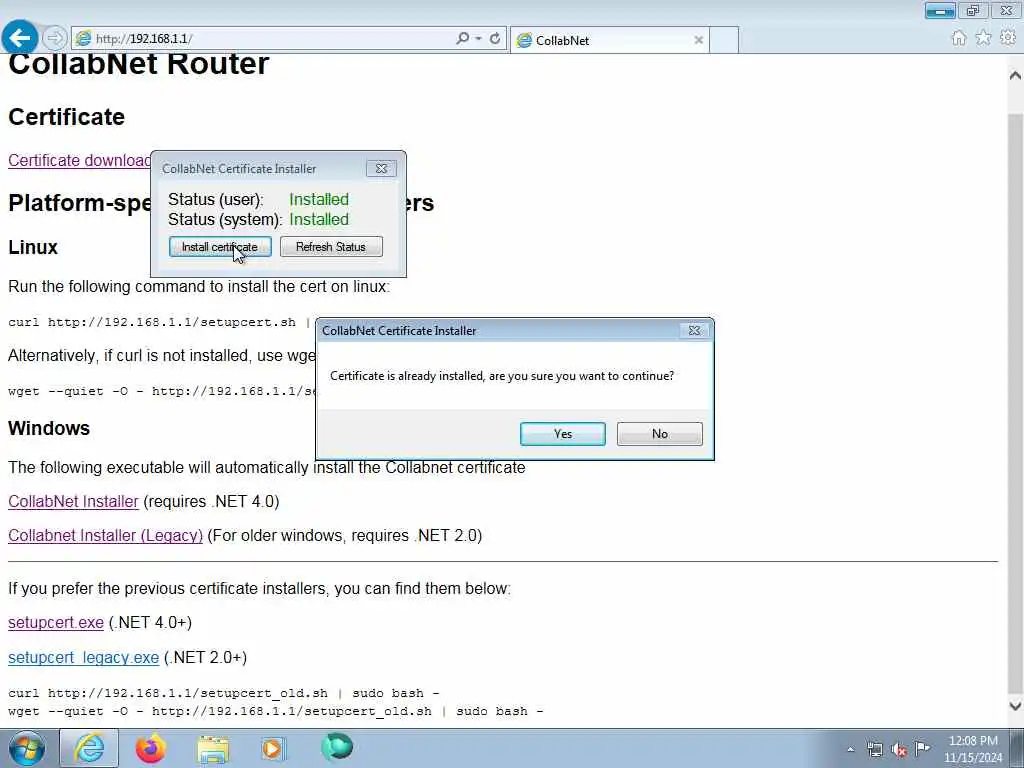
Task: Click the scrollbar down arrow
Action: 1015,705
